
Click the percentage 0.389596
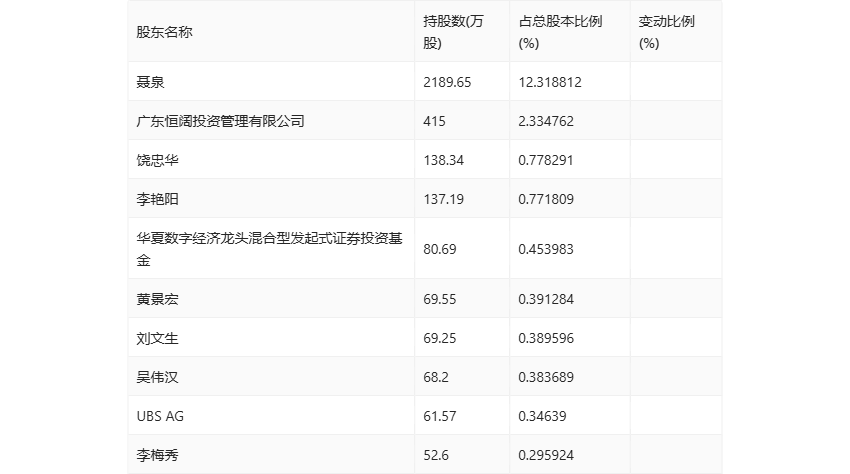click(546, 338)
